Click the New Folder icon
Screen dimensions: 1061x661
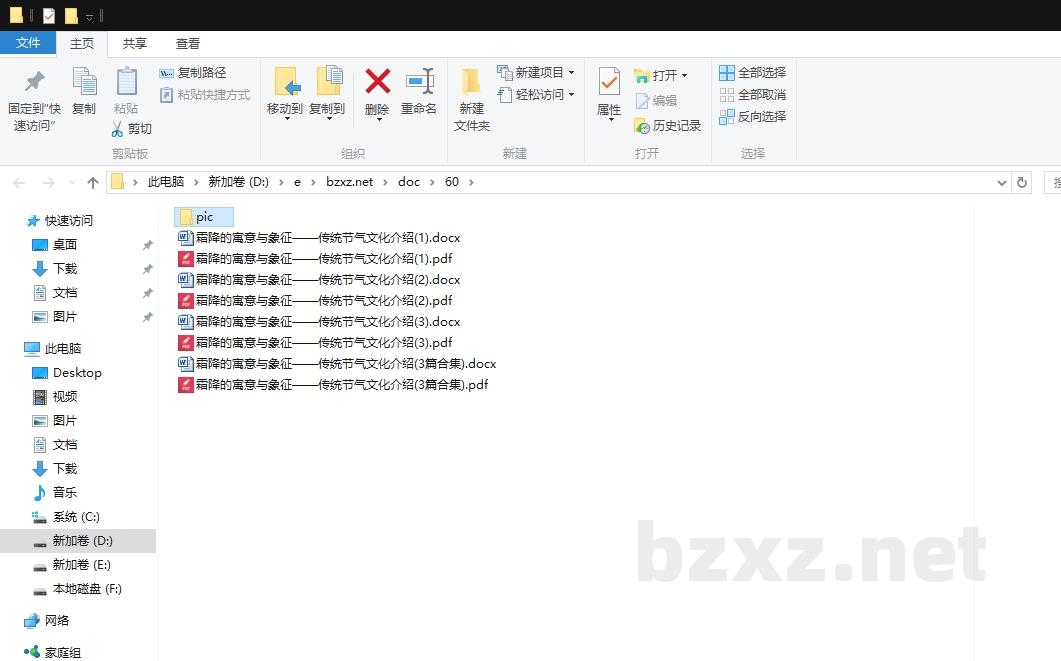pyautogui.click(x=471, y=82)
